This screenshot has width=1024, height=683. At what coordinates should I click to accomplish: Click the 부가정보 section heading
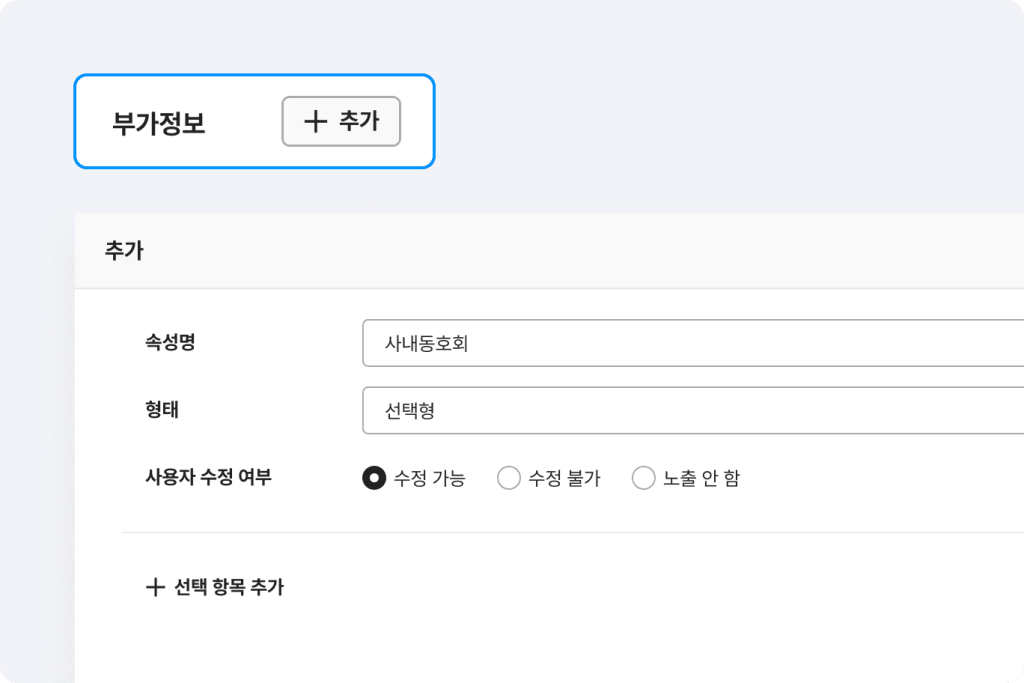point(159,122)
